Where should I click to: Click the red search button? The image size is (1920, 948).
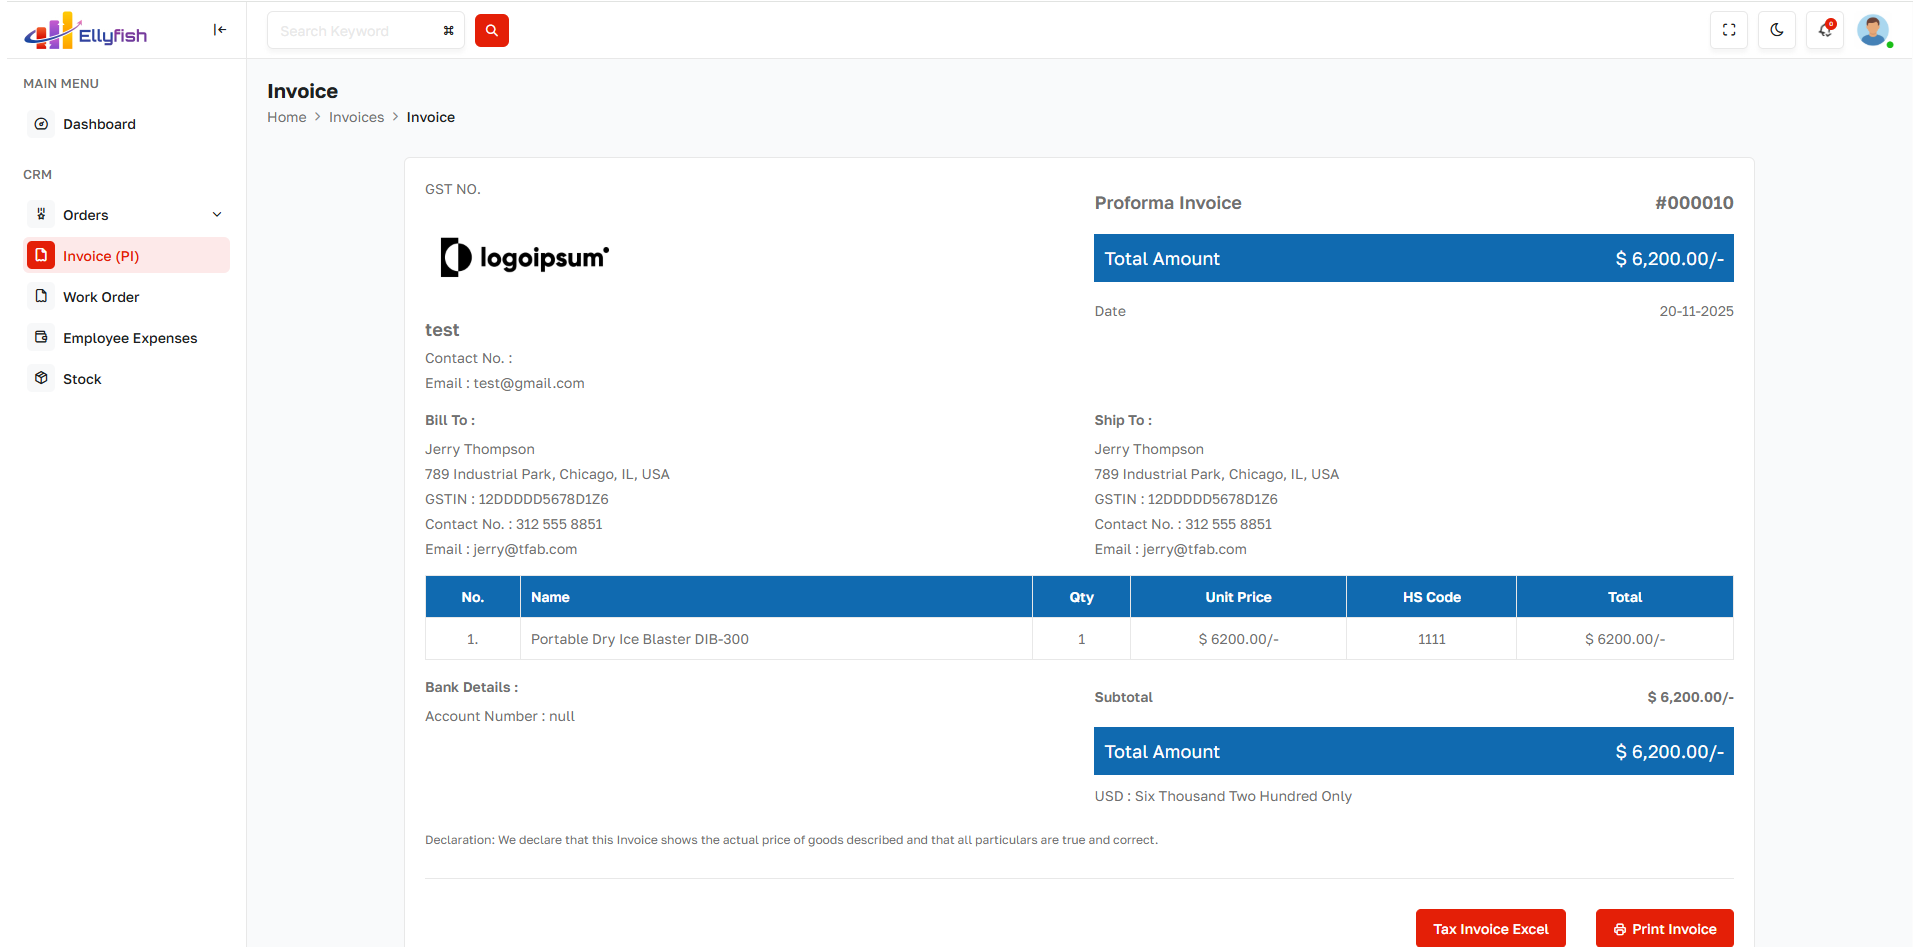tap(491, 31)
